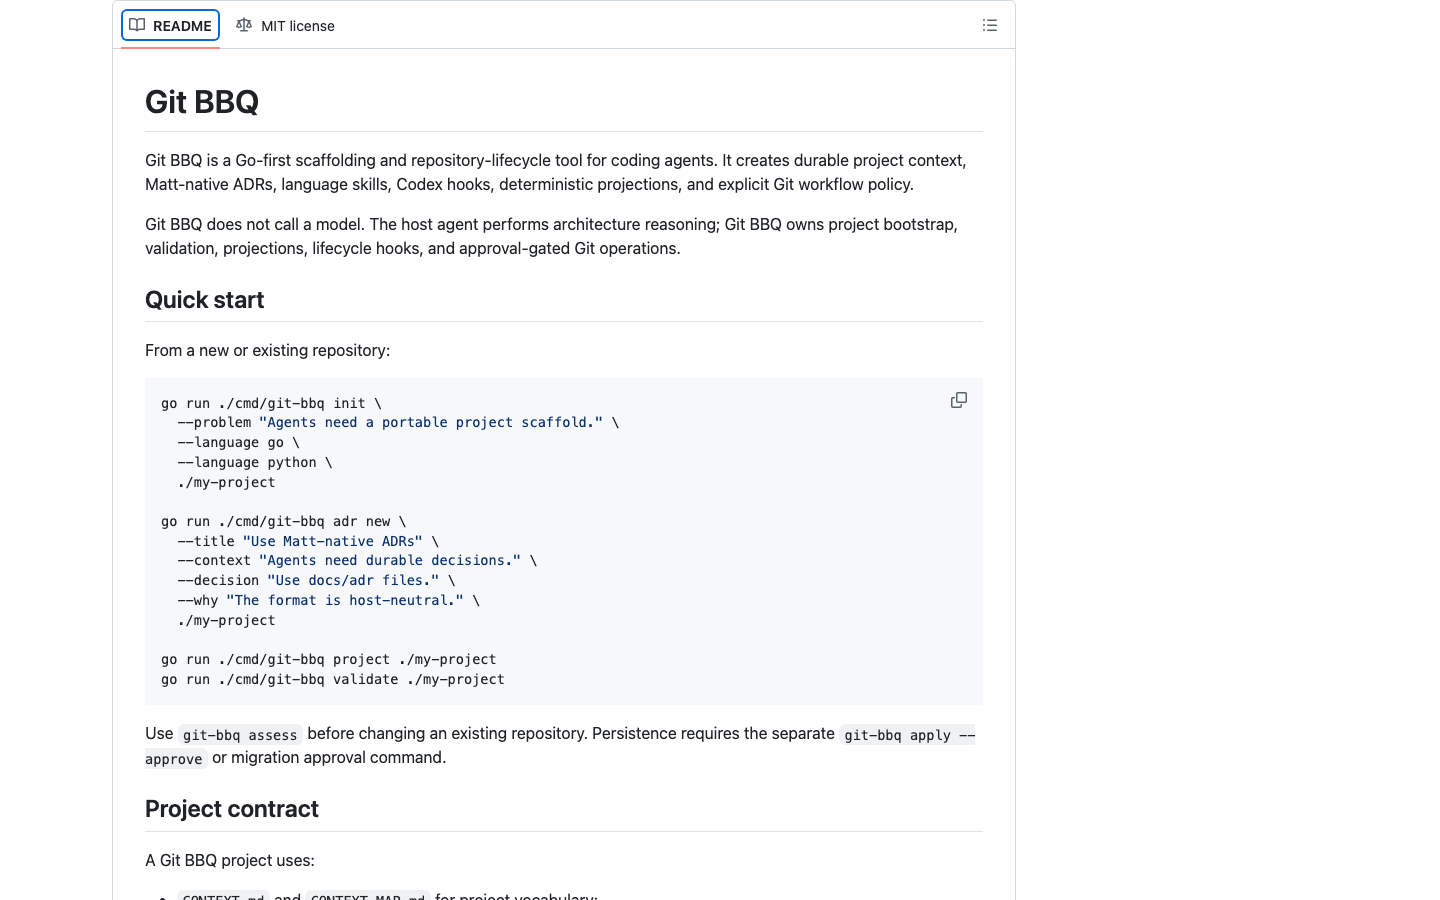
Task: Click 'From a new or existing repository:' text
Action: click(x=267, y=350)
